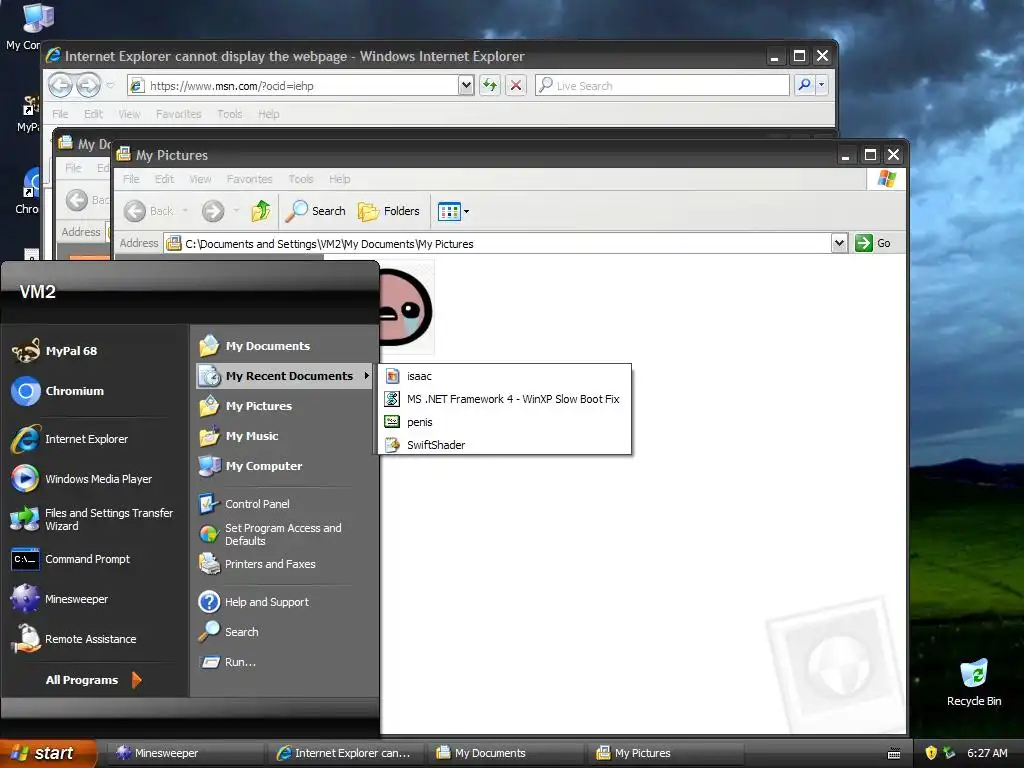The width and height of the screenshot is (1024, 768).
Task: Open Remote Assistance
Action: [x=73, y=639]
